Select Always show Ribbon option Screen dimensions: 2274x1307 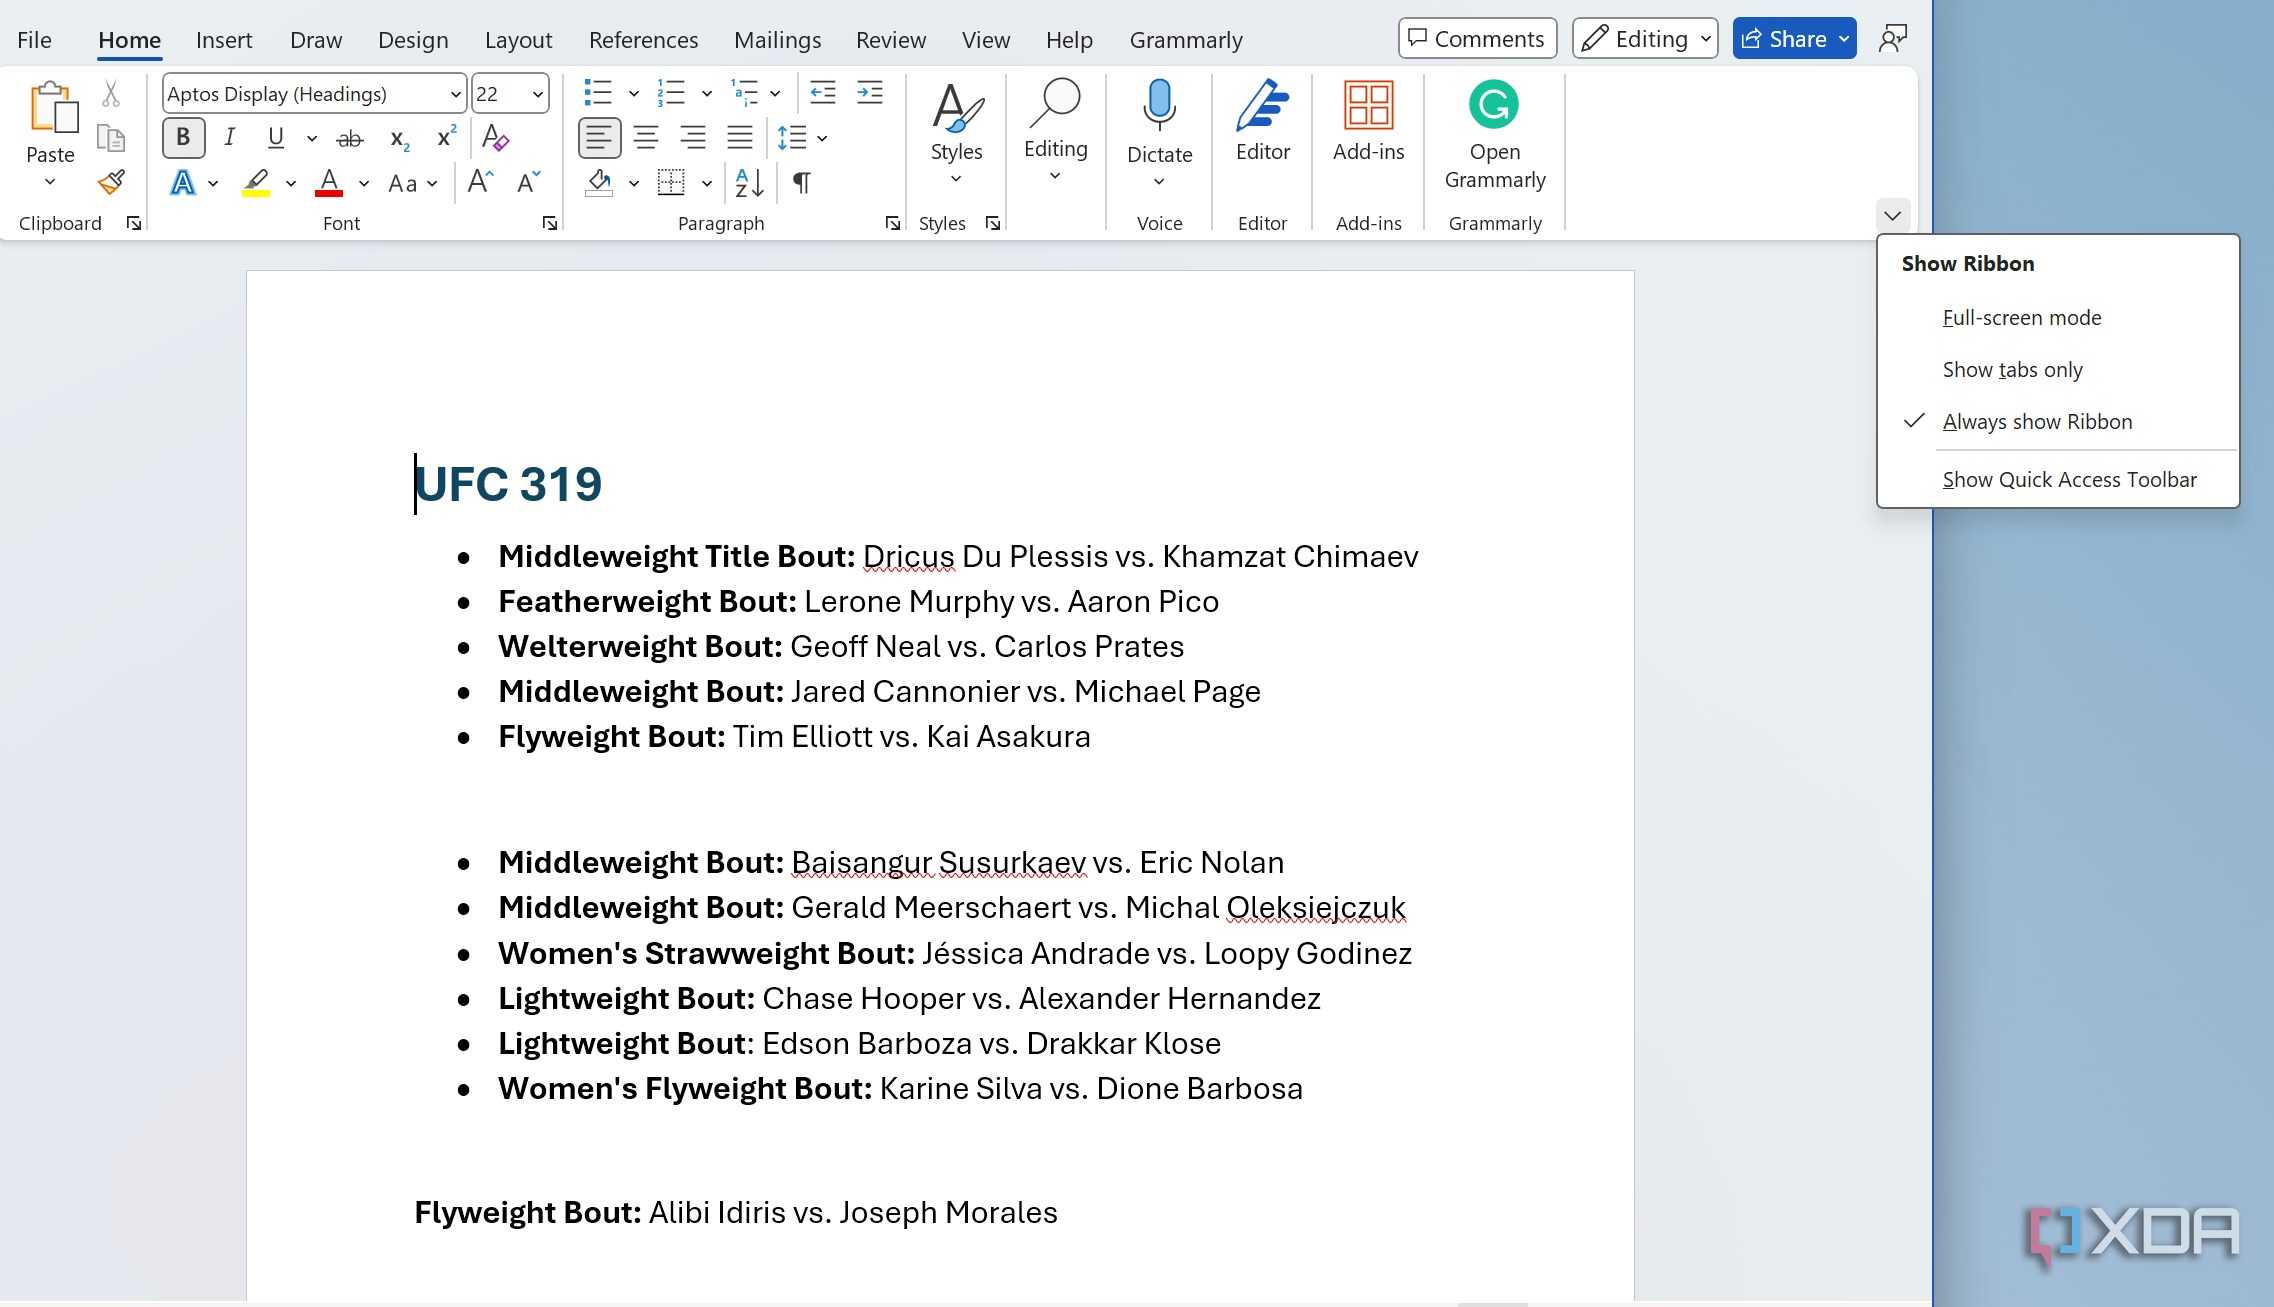[x=2058, y=422]
